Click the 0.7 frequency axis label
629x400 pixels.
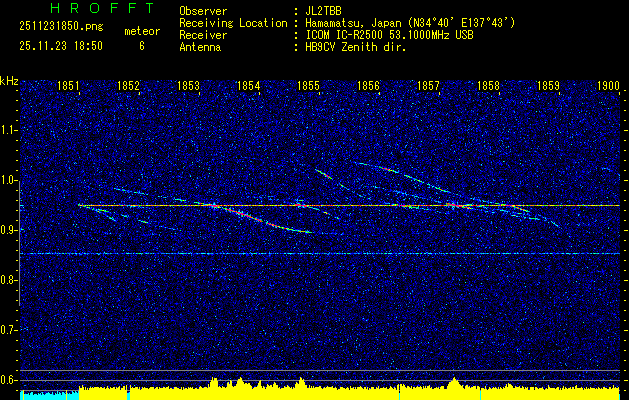10,329
